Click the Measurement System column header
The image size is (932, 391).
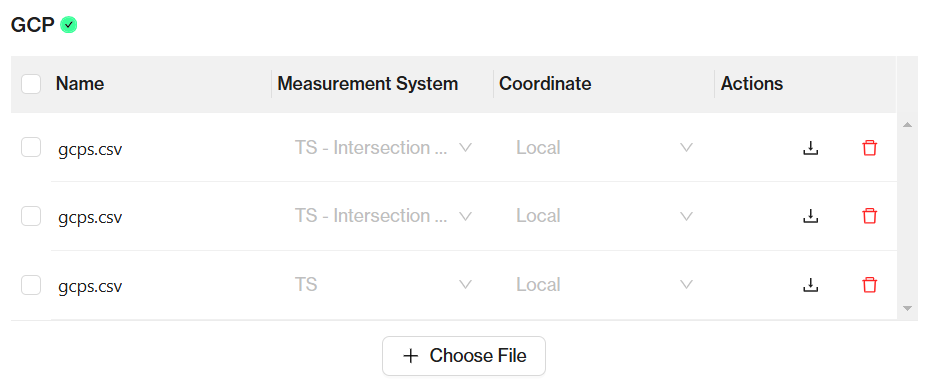pyautogui.click(x=368, y=84)
